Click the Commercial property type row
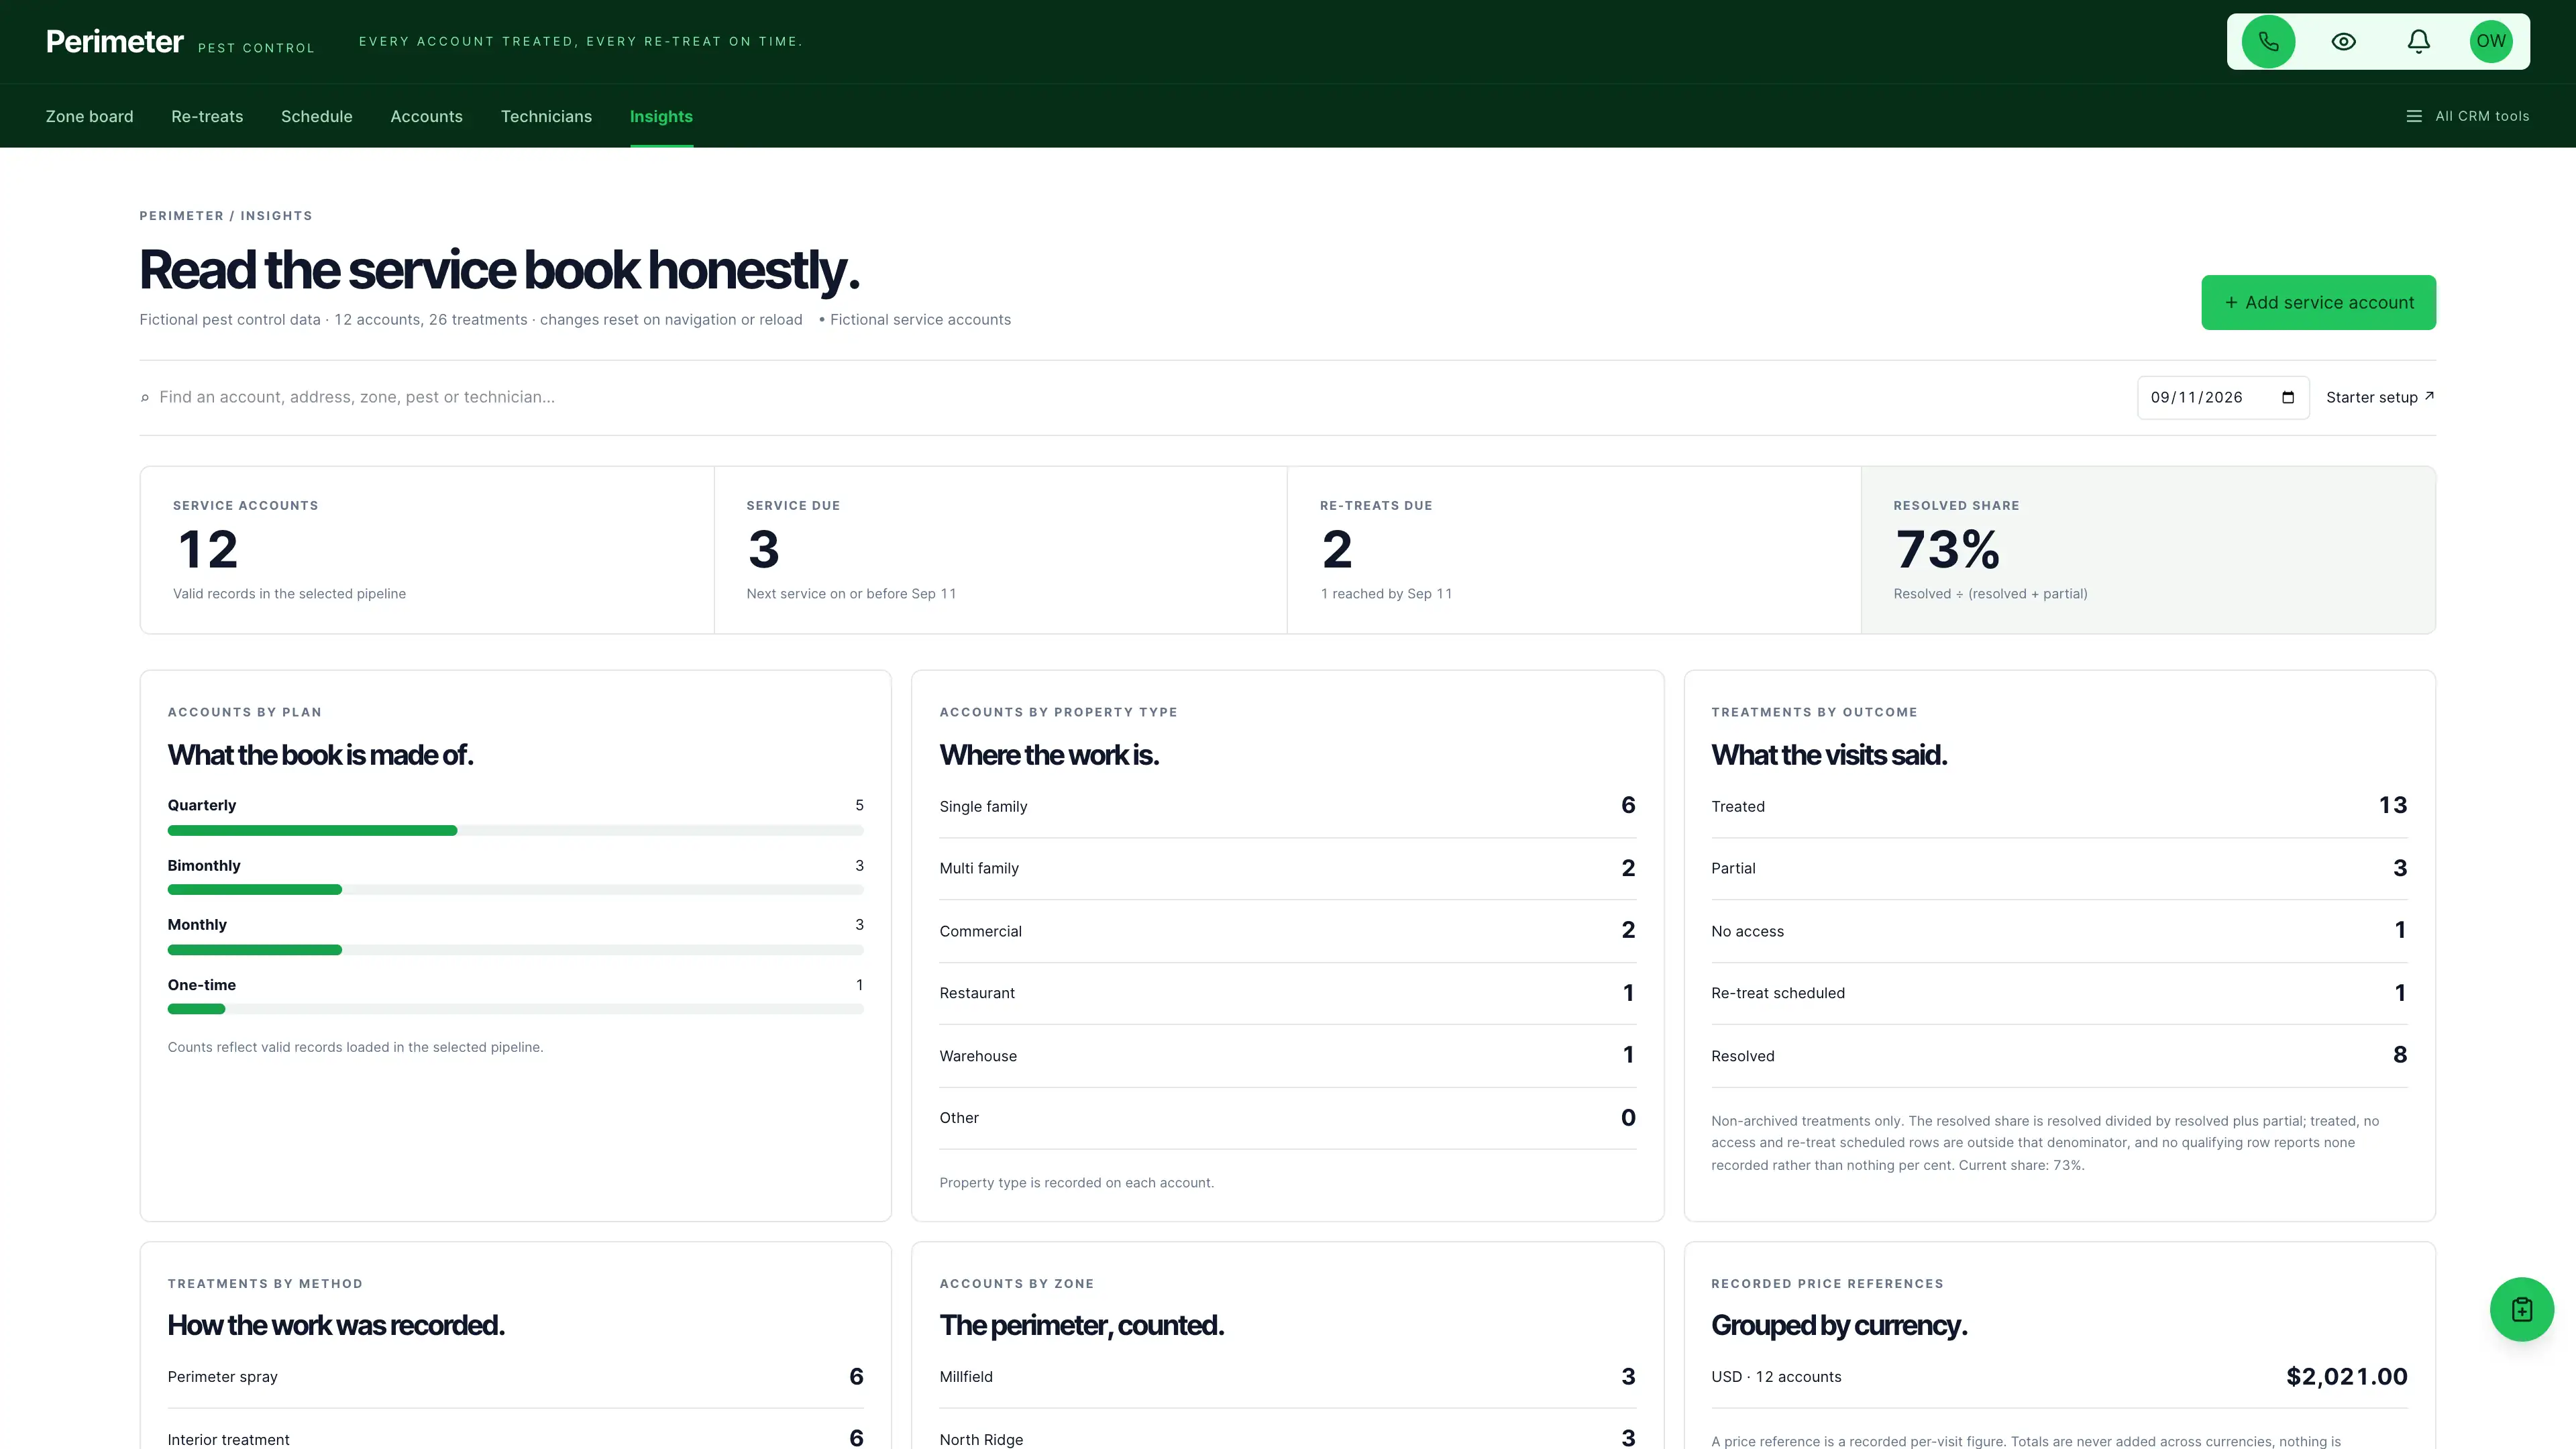The image size is (2576, 1449). (1287, 931)
